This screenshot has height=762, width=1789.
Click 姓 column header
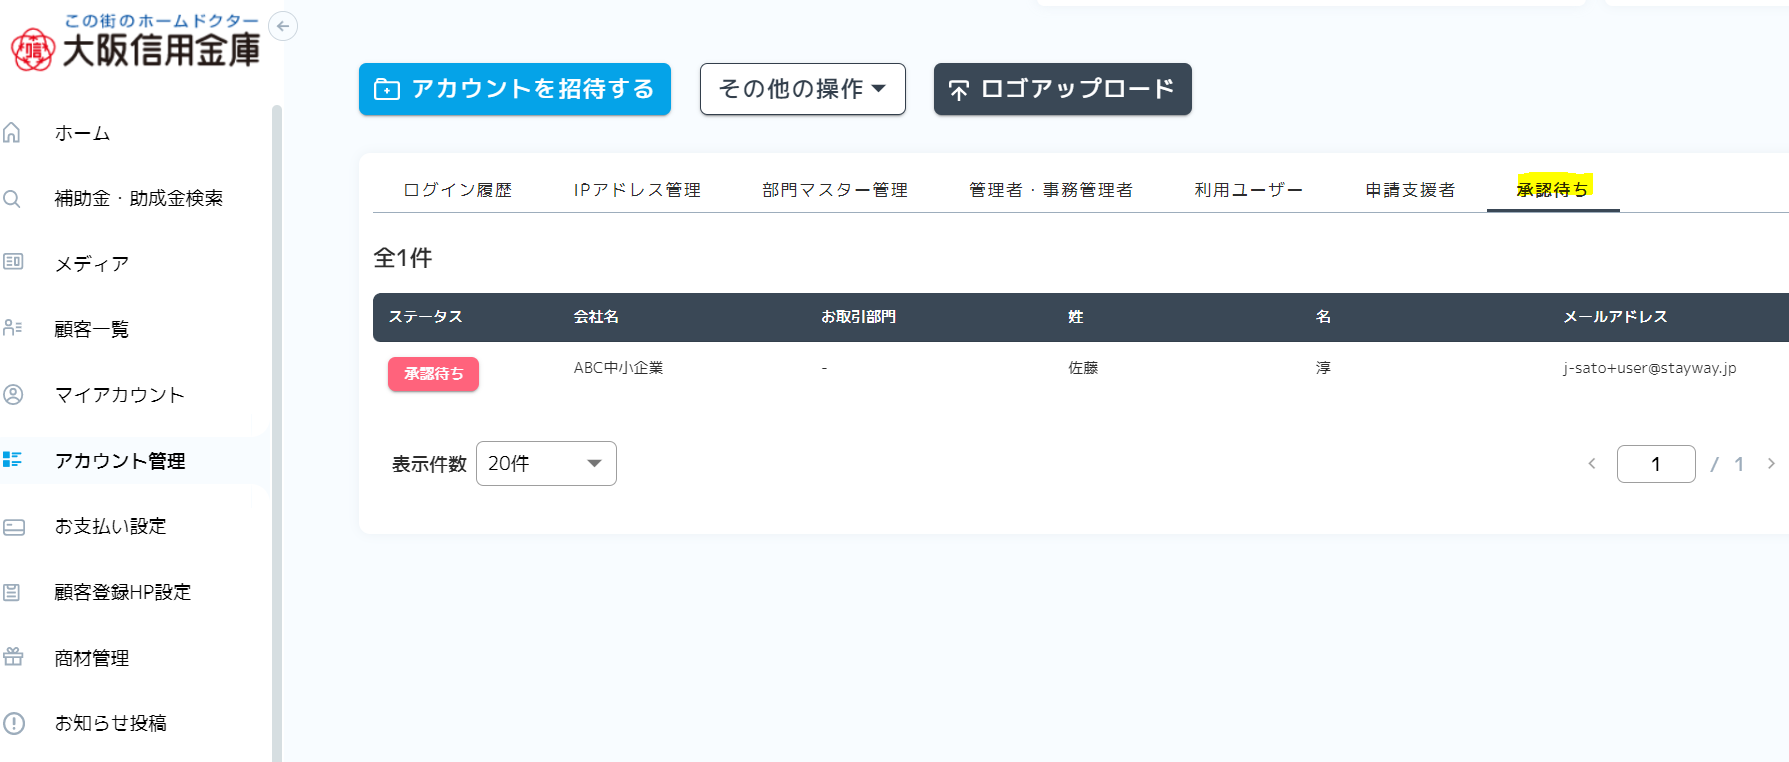point(1076,317)
